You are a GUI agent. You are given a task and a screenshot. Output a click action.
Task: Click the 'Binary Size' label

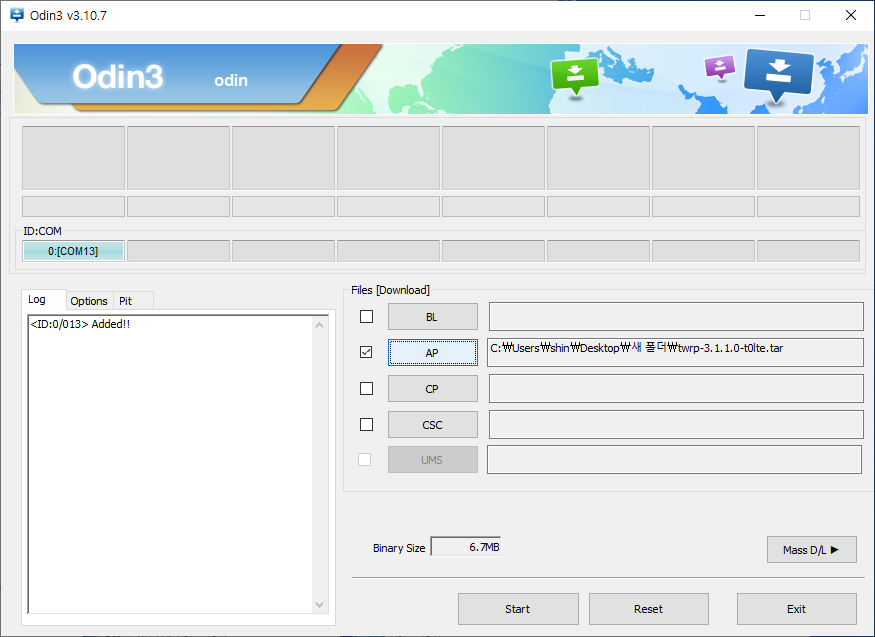coord(399,548)
